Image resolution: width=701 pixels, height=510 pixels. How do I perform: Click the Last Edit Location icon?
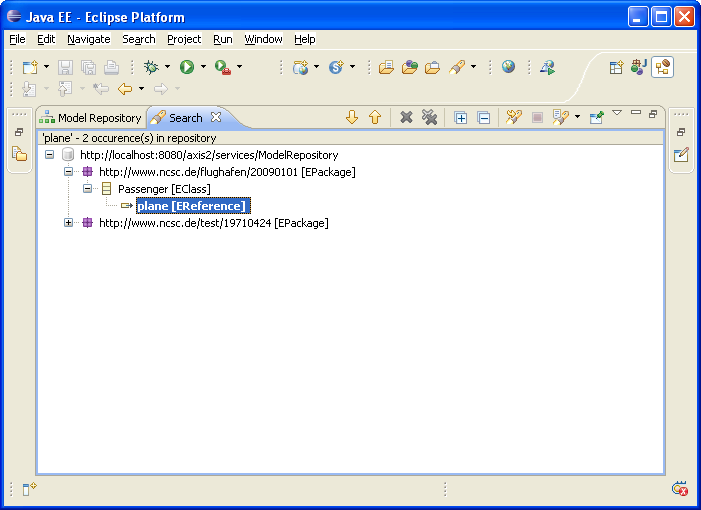pos(101,89)
